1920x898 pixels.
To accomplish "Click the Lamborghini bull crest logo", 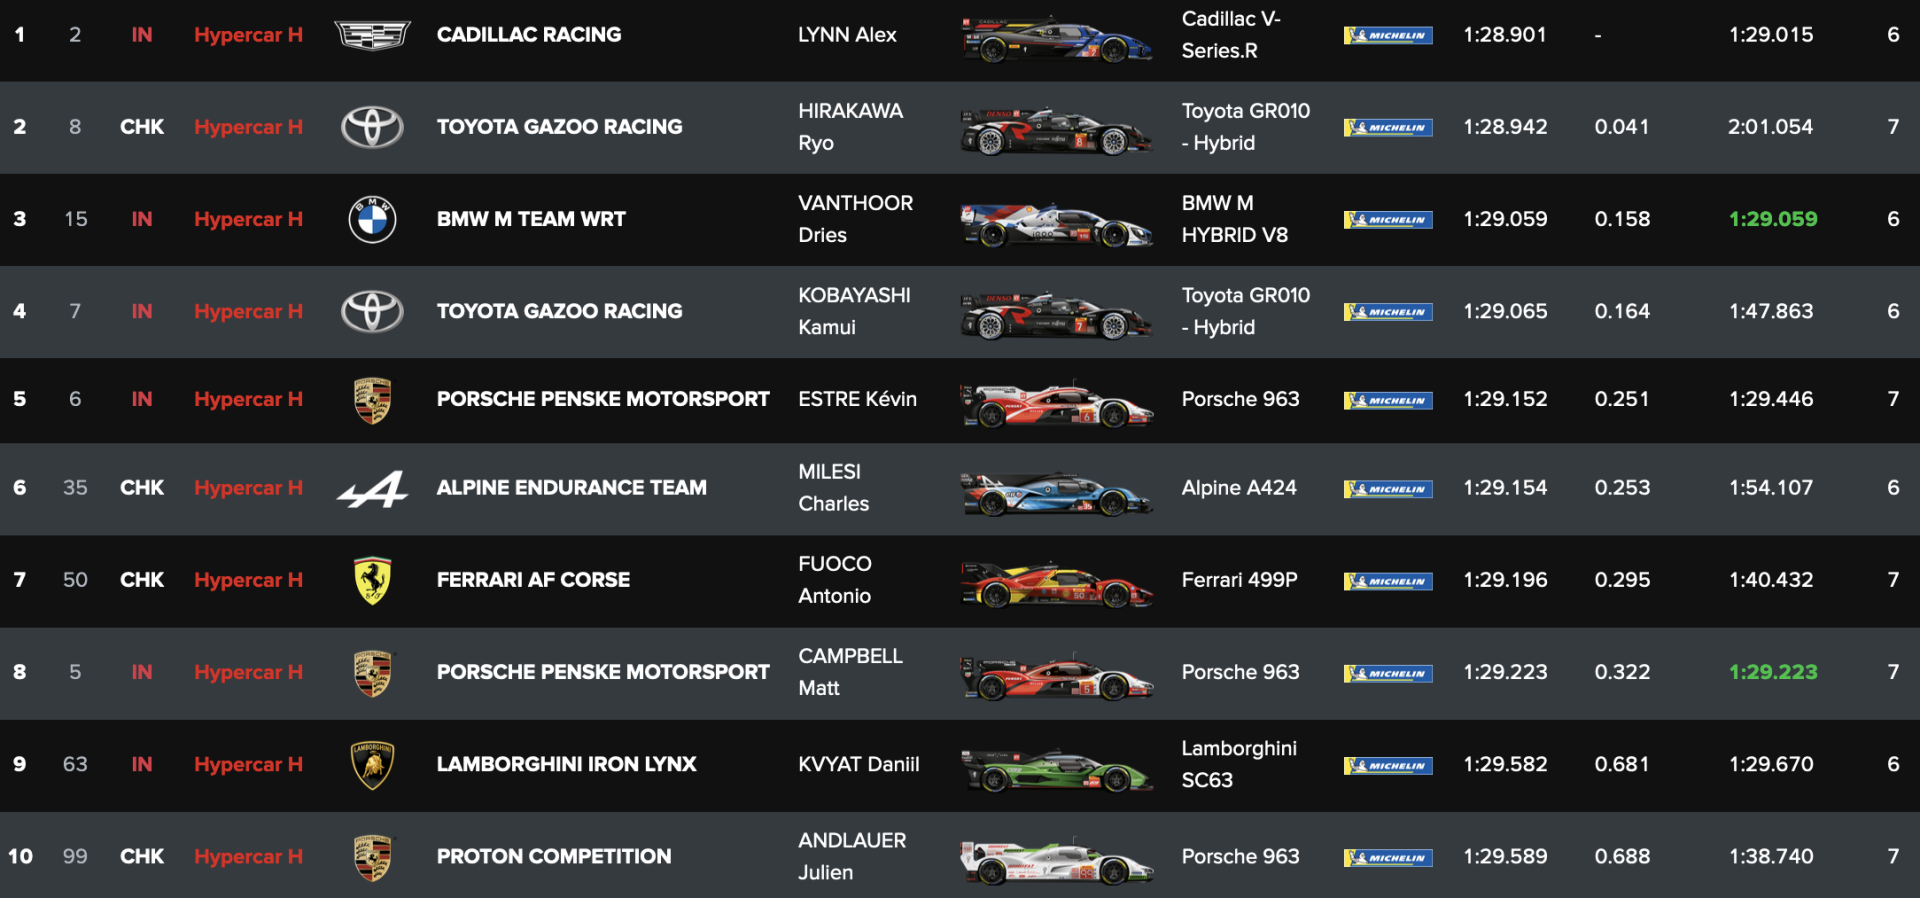I will click(x=372, y=765).
